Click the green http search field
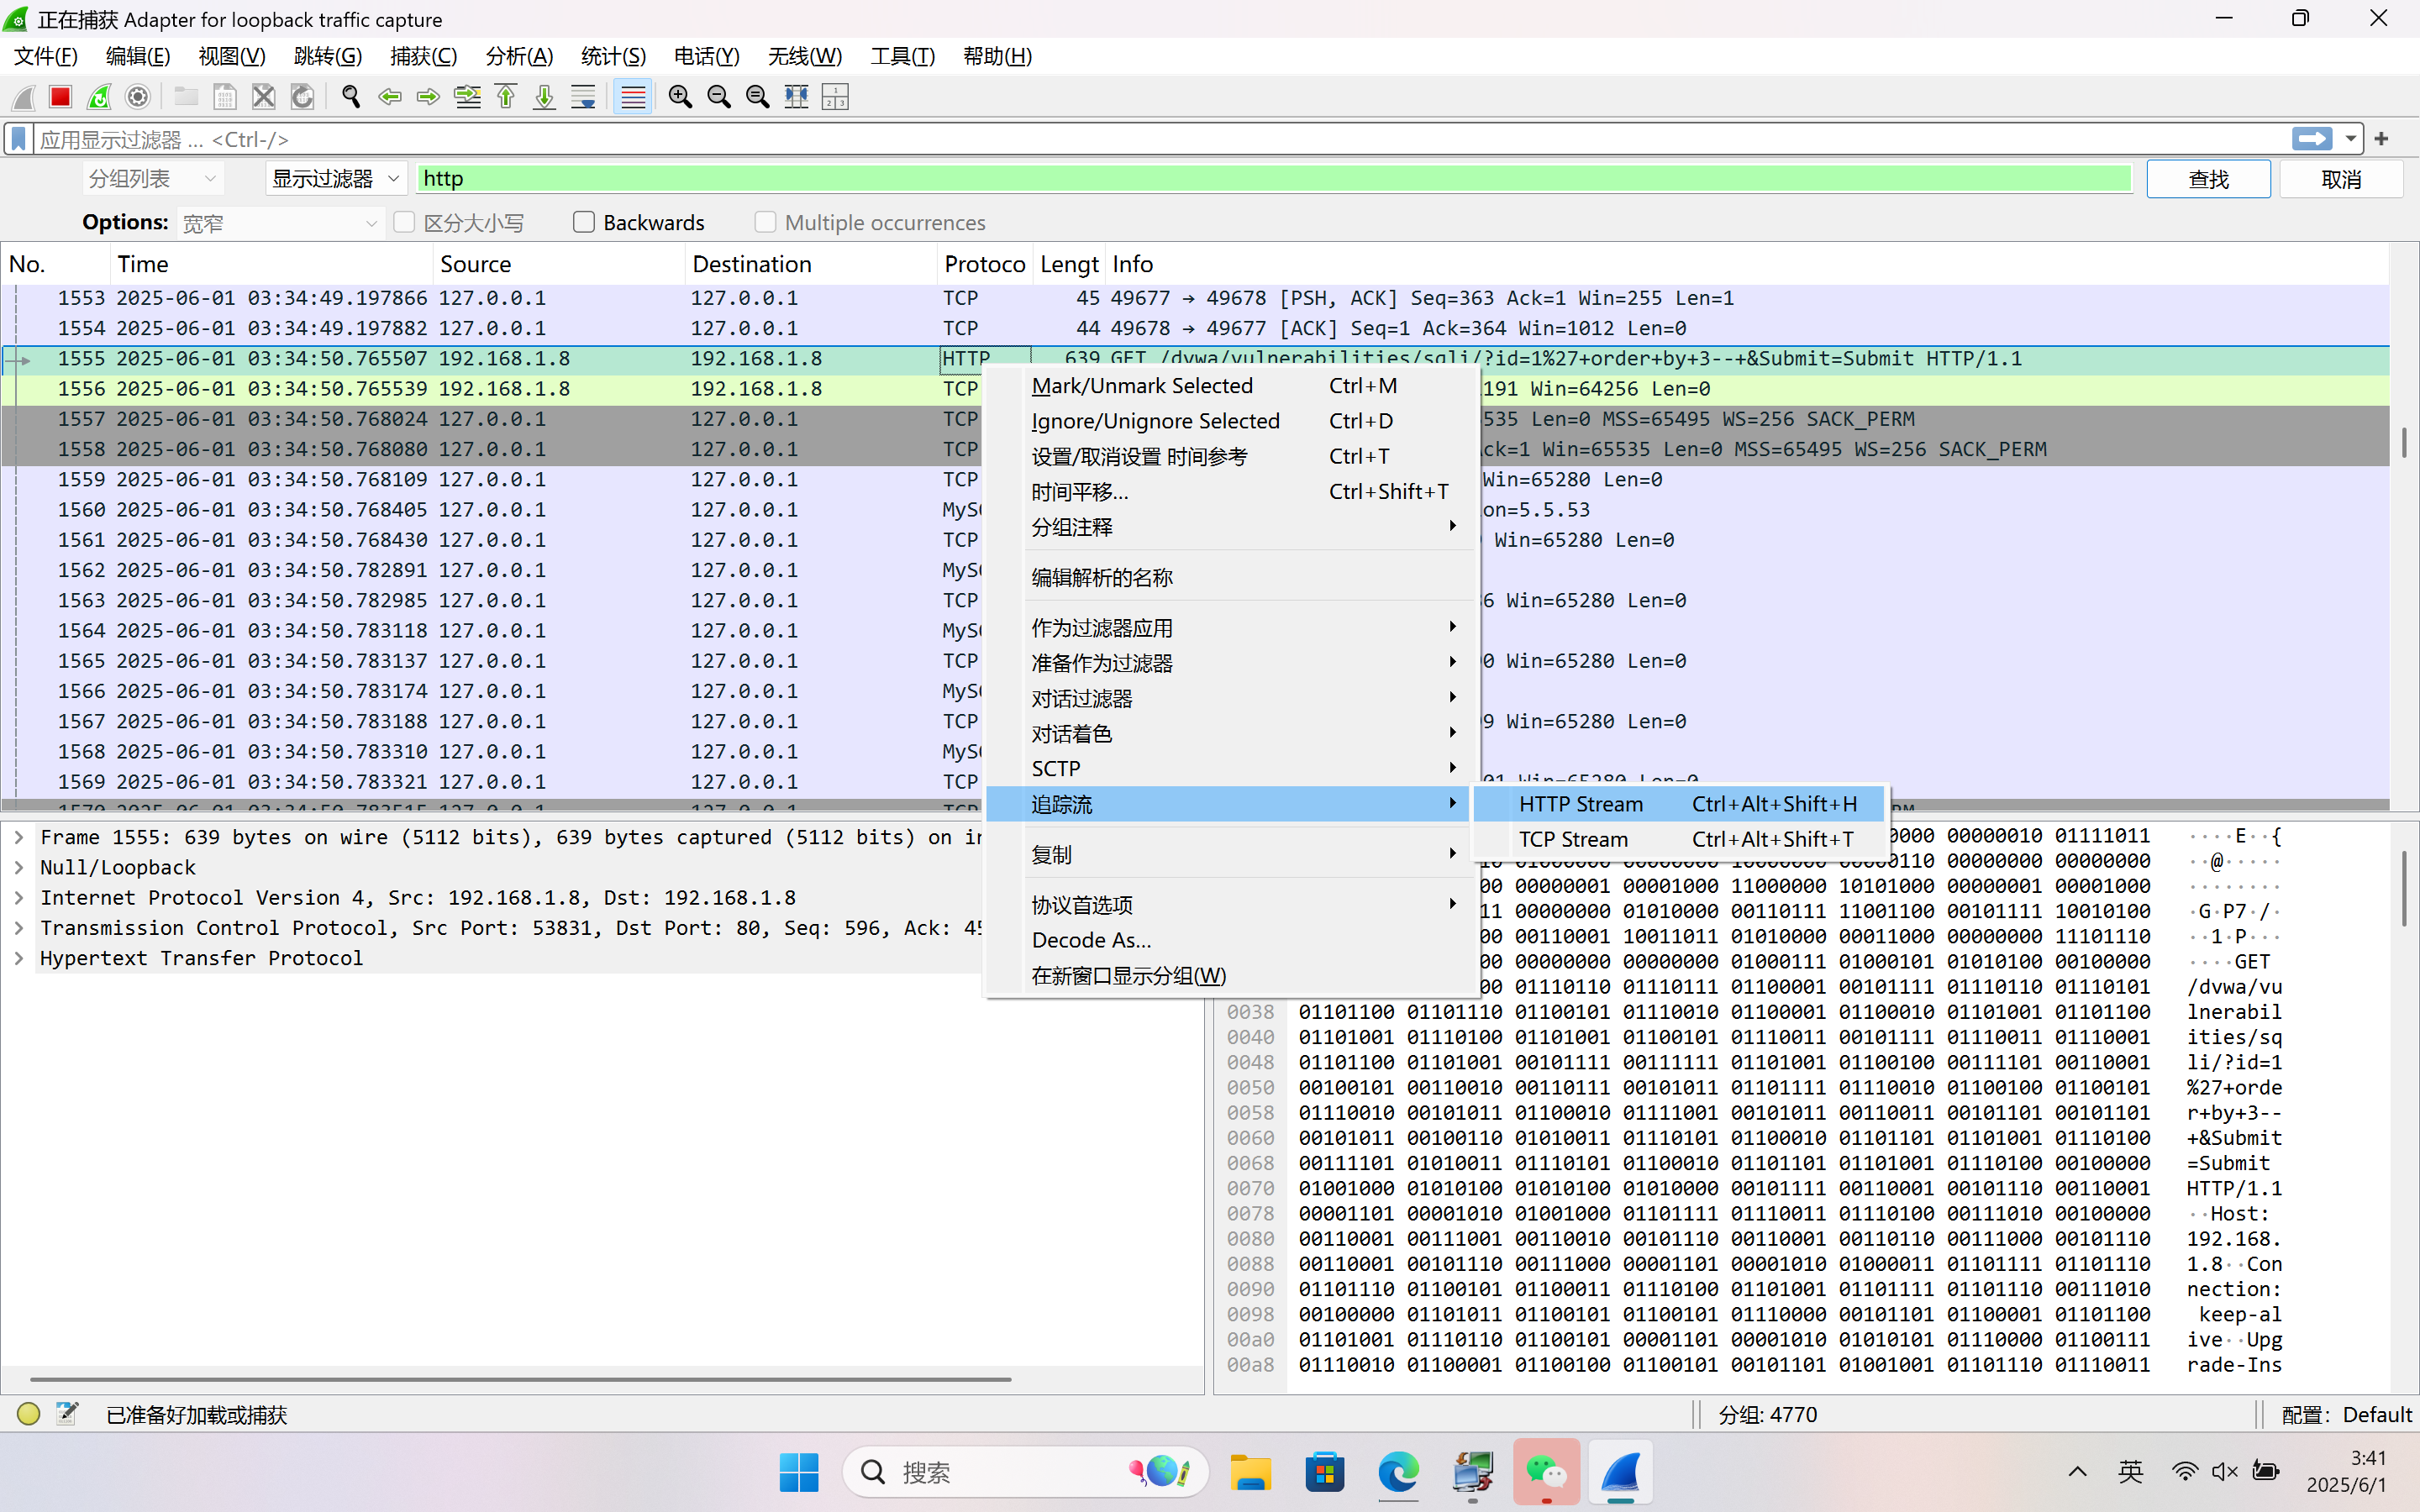The image size is (2420, 1512). pyautogui.click(x=1270, y=179)
